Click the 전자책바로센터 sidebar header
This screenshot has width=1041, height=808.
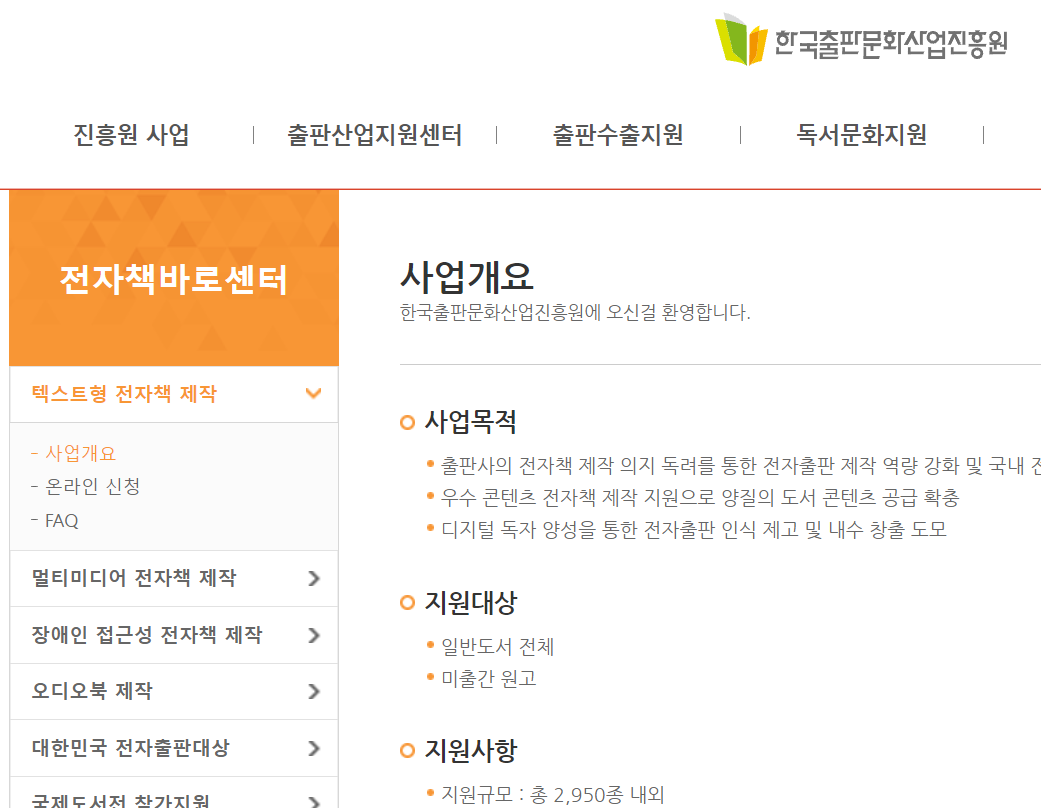click(174, 278)
